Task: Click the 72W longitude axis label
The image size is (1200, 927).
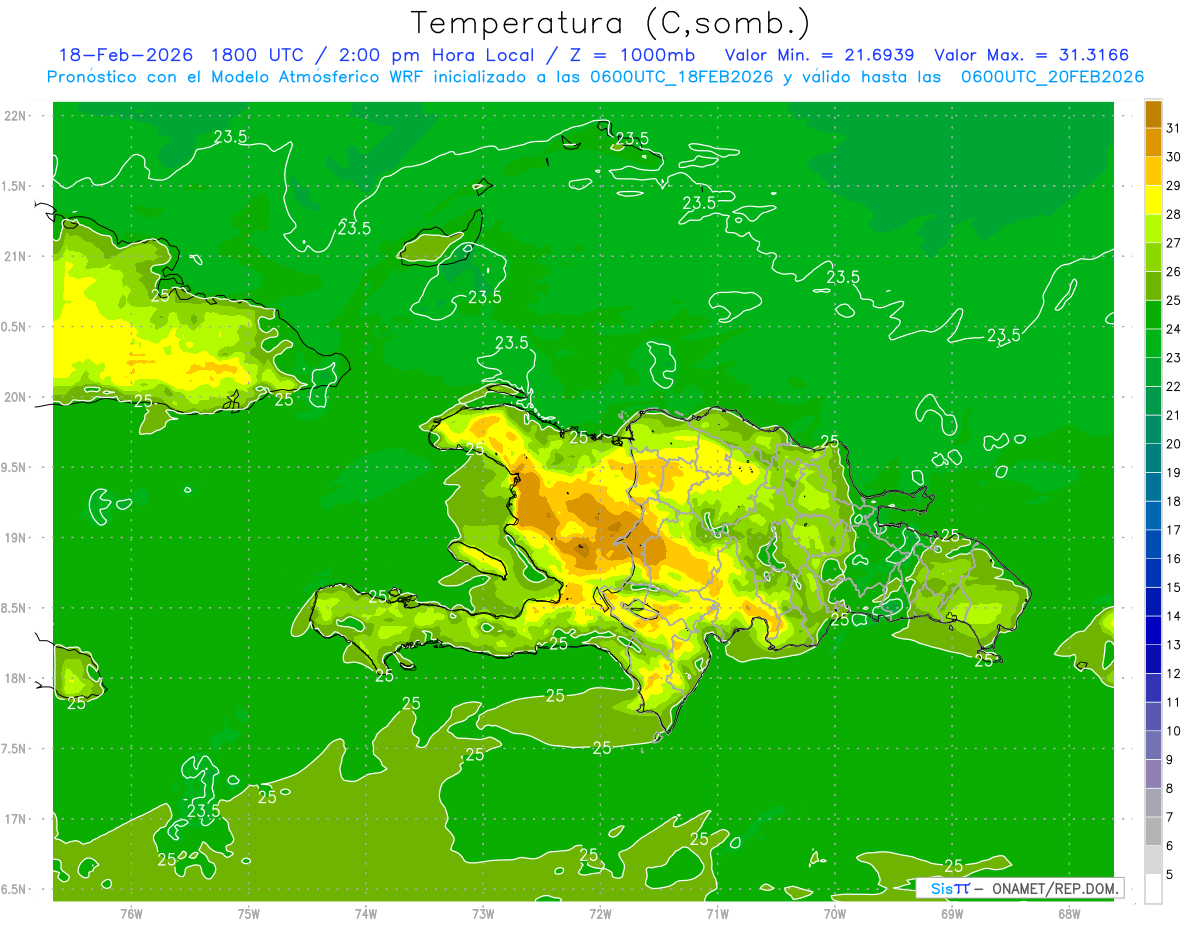Action: (x=600, y=913)
